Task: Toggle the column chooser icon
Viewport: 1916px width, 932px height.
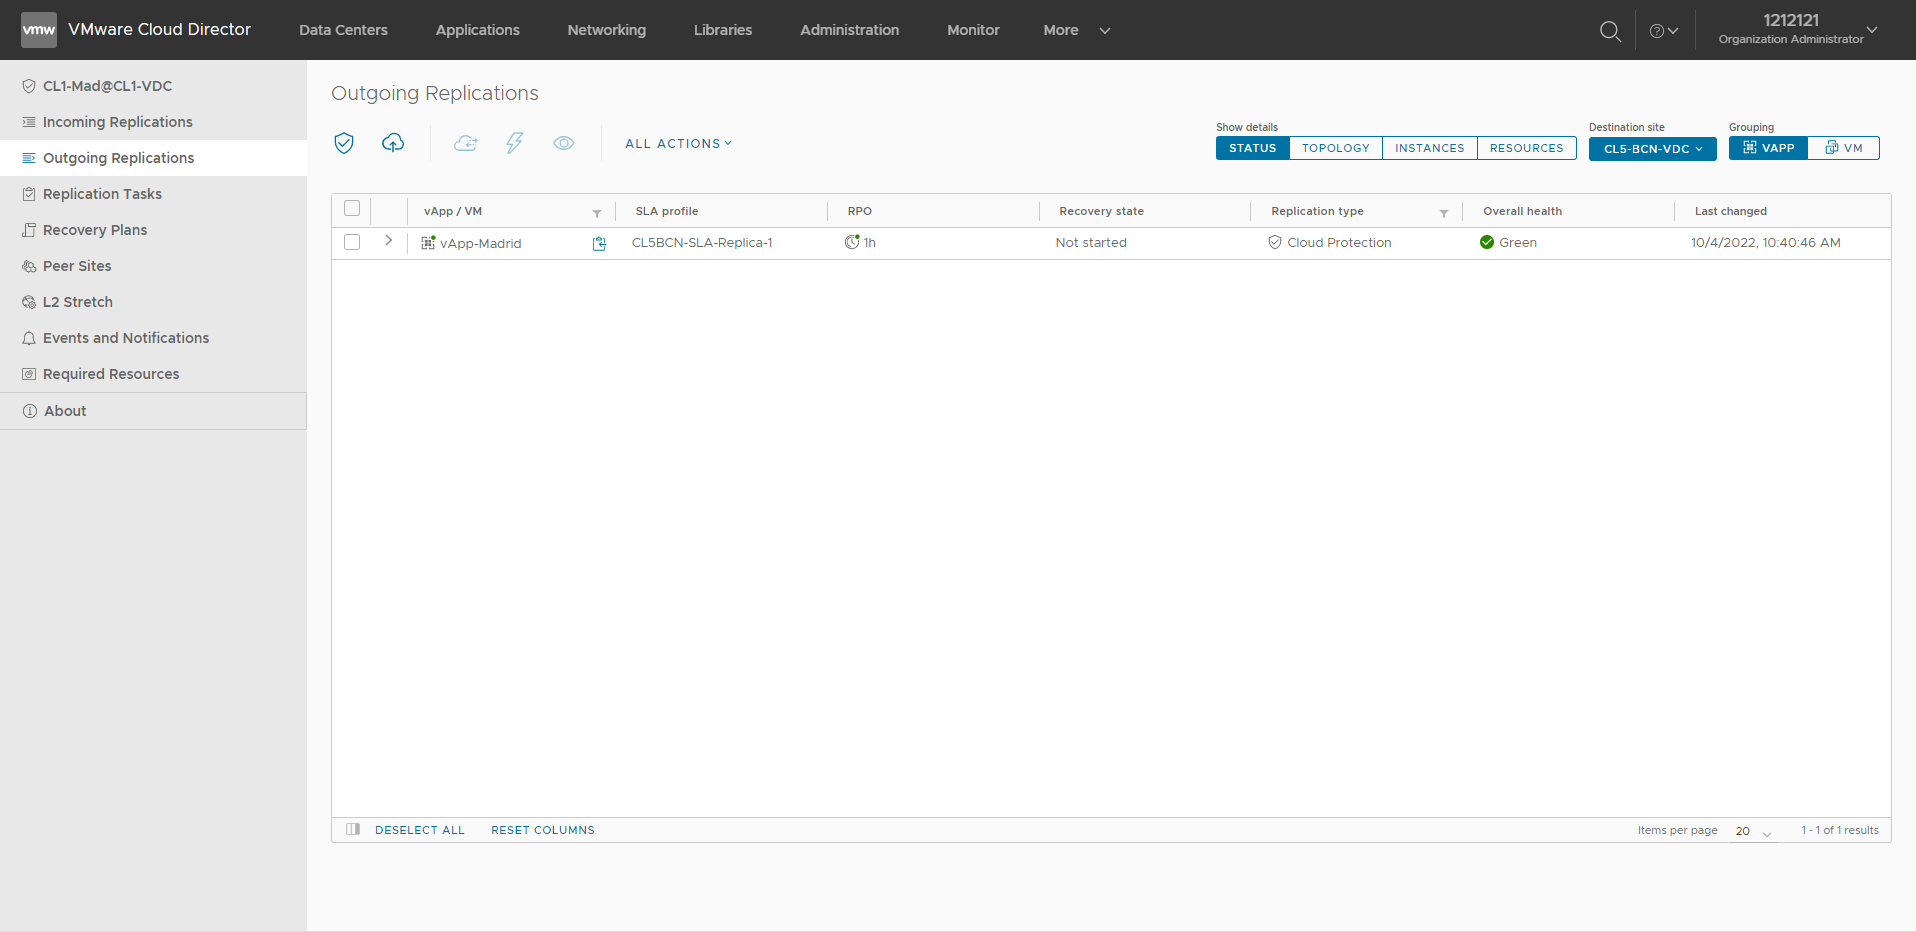Action: [x=353, y=829]
